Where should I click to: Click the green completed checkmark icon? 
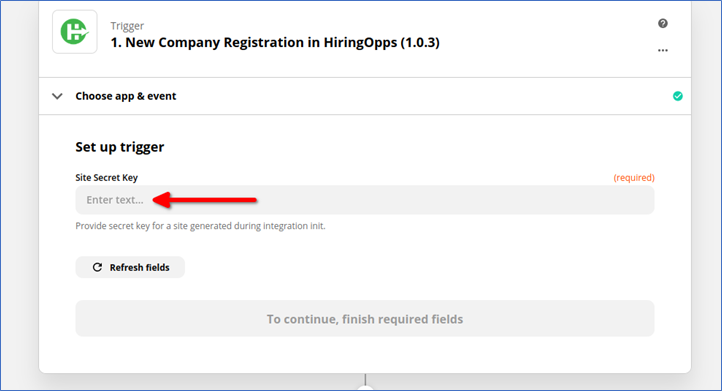tap(677, 96)
